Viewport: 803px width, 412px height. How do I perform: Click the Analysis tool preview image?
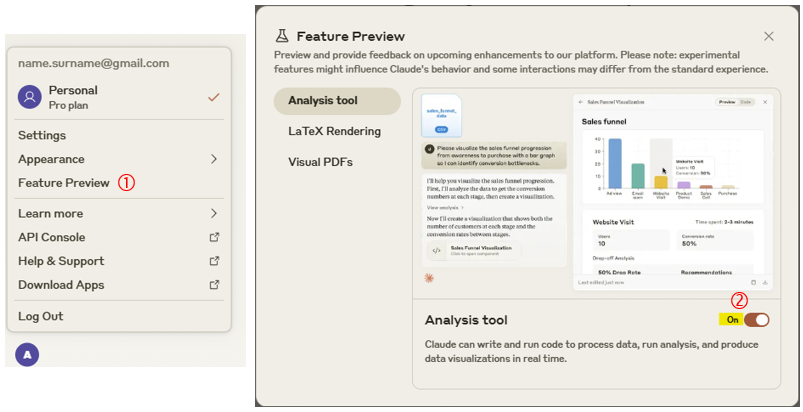(597, 193)
